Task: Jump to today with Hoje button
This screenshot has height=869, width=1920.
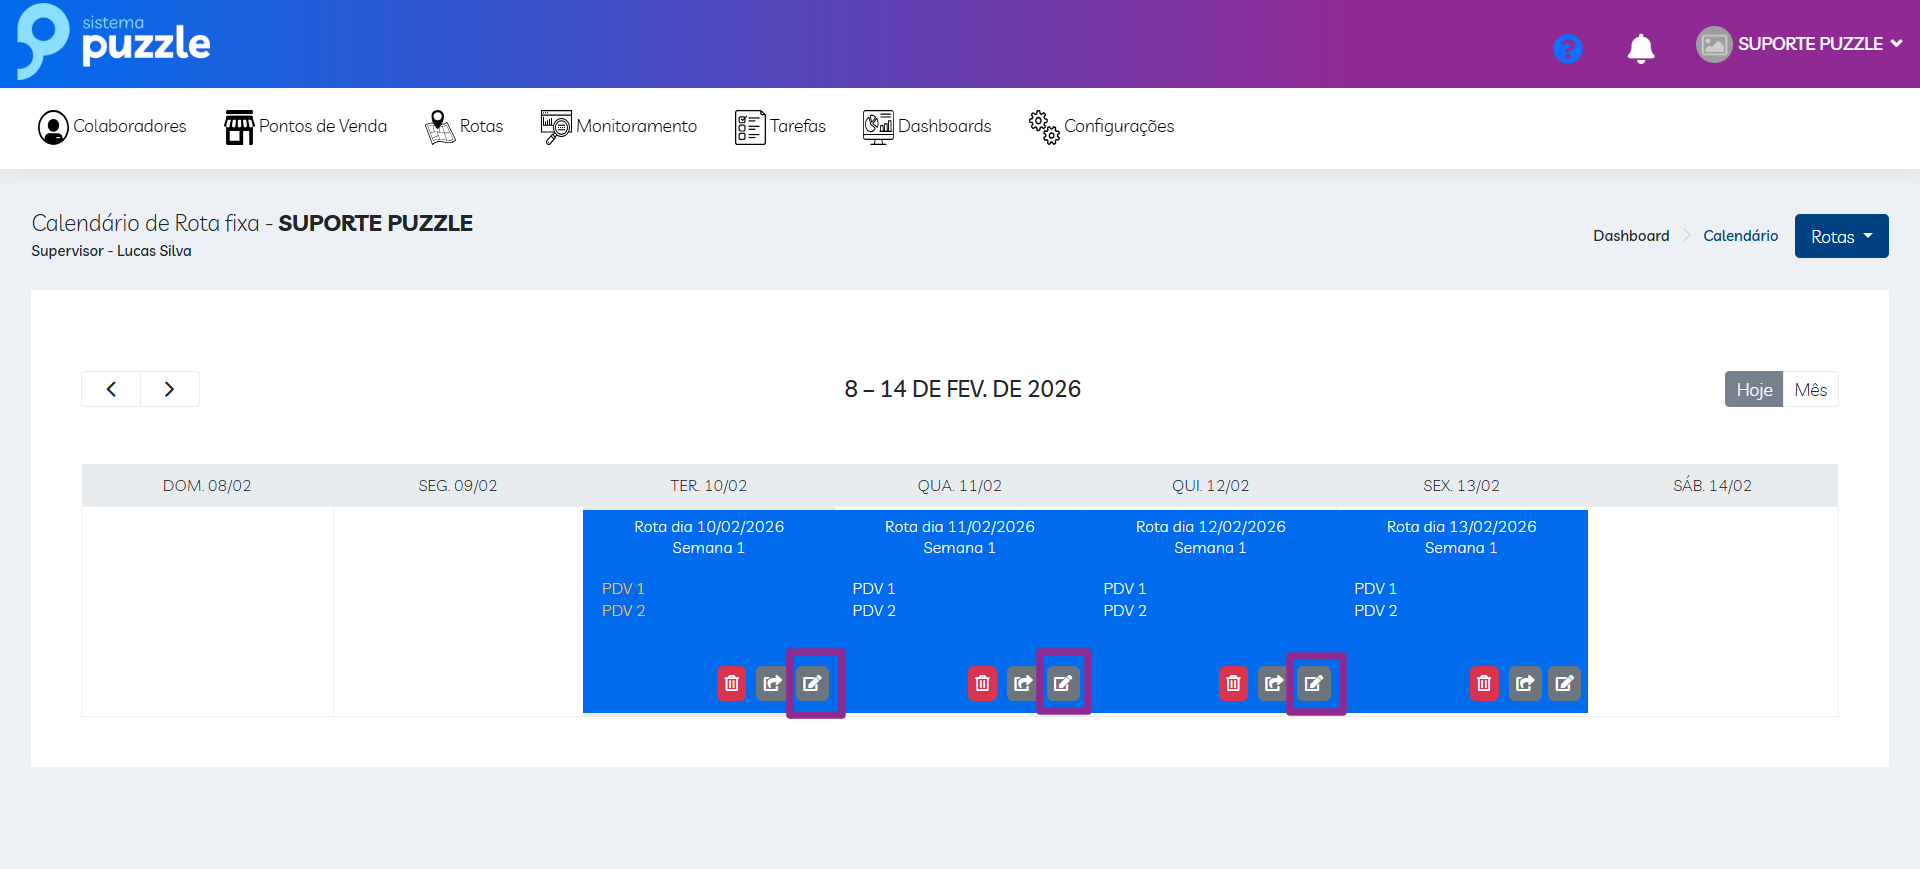Action: [1754, 390]
